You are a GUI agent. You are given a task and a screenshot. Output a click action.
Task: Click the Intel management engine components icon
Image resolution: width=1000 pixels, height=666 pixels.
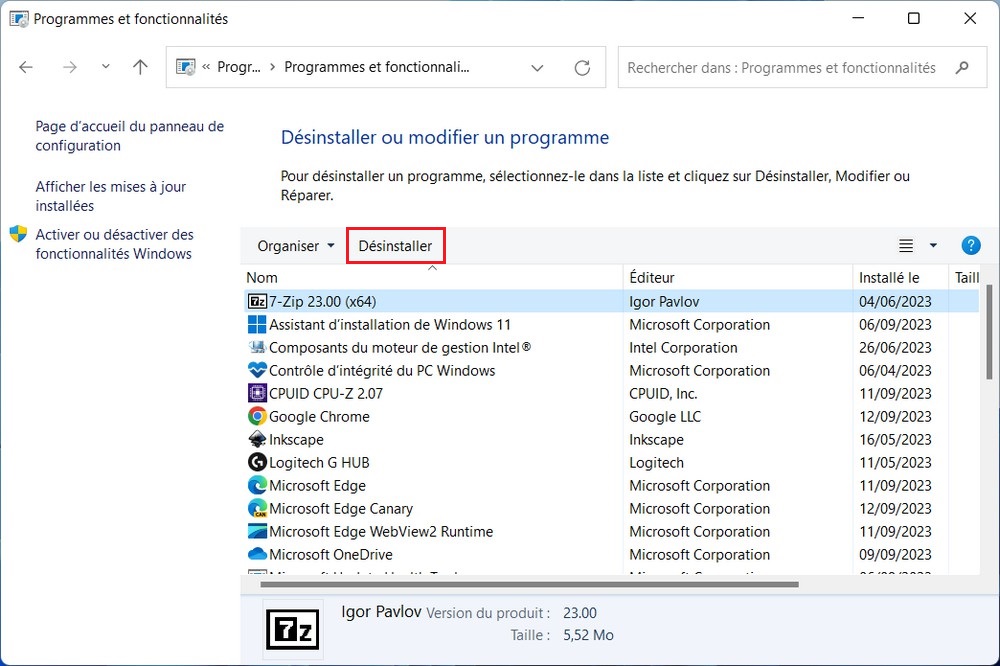[x=257, y=347]
